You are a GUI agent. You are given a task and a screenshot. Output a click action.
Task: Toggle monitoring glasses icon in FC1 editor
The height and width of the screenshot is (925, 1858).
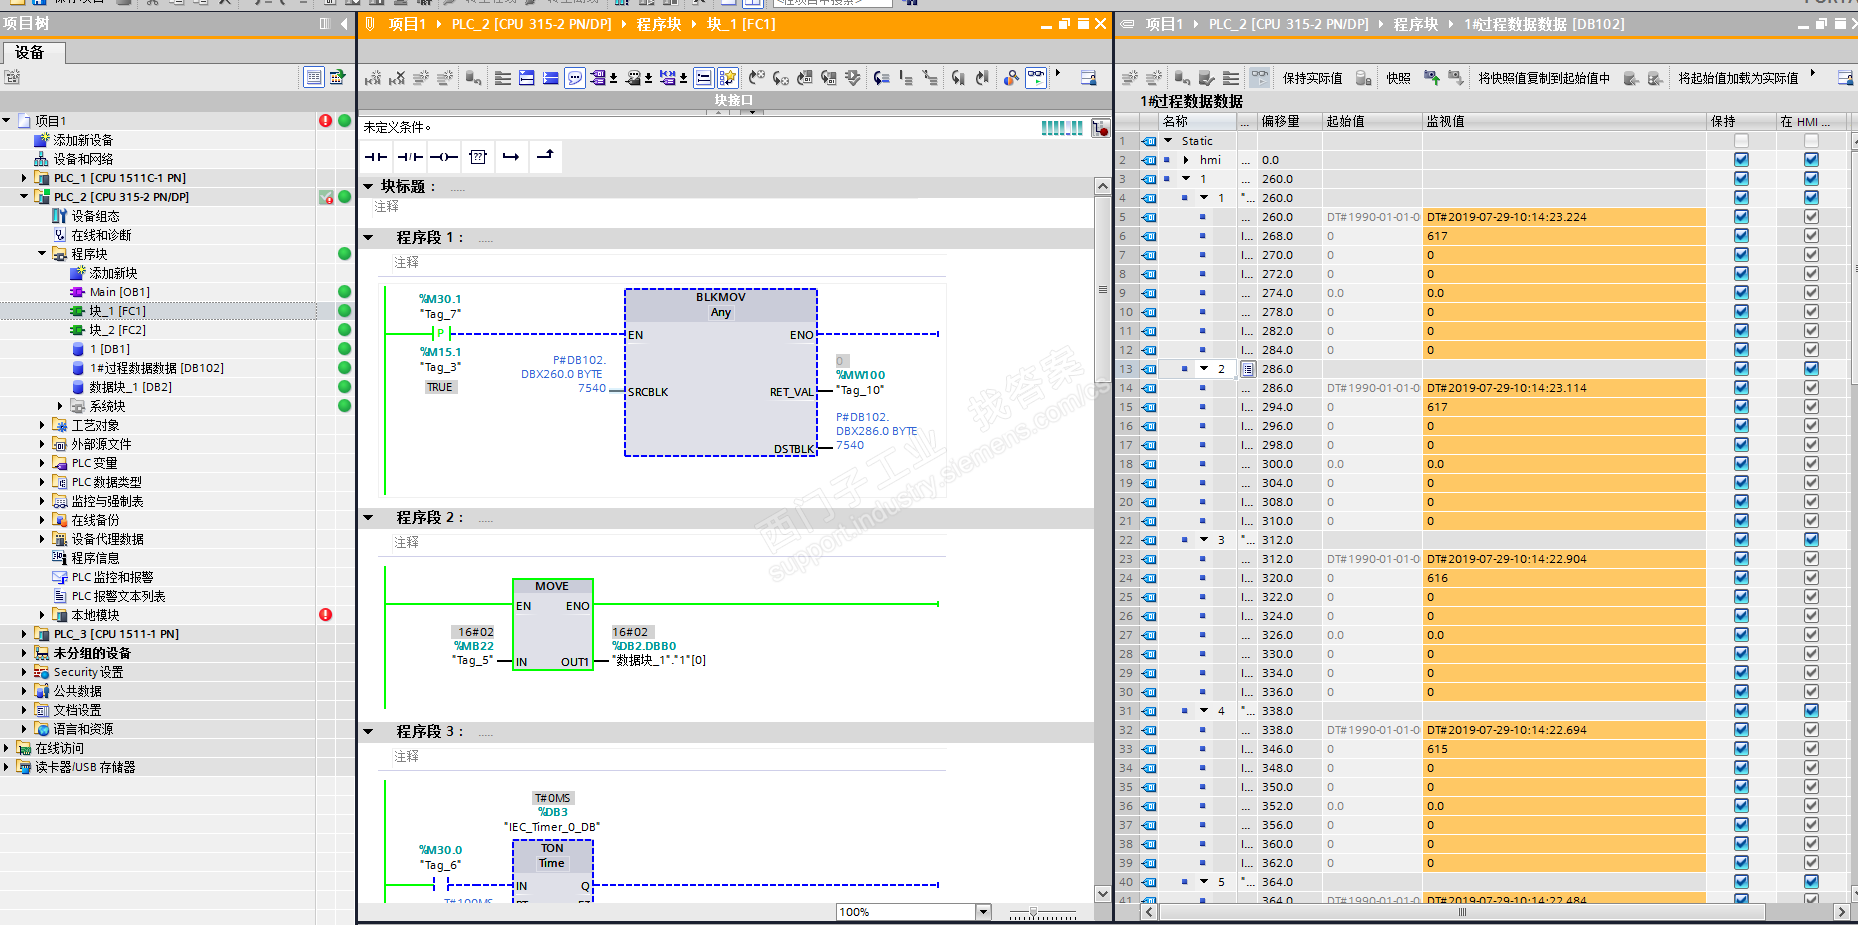click(x=1036, y=78)
